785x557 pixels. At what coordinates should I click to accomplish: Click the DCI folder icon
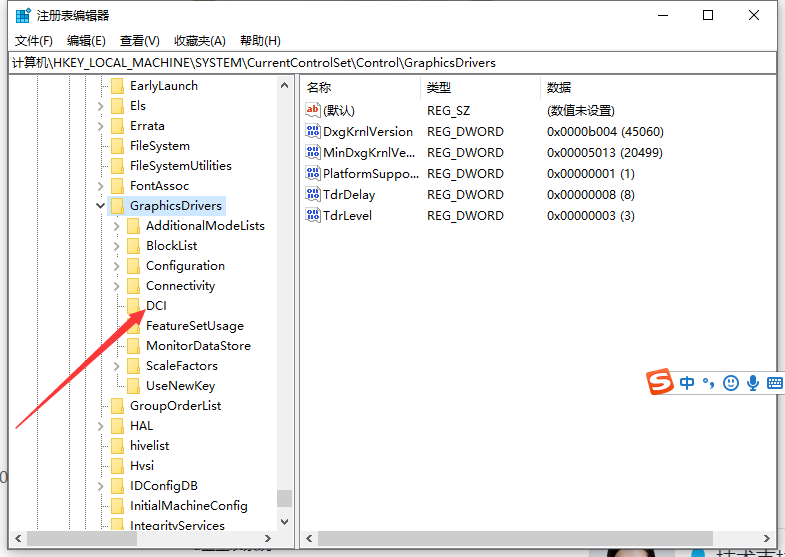click(x=134, y=305)
